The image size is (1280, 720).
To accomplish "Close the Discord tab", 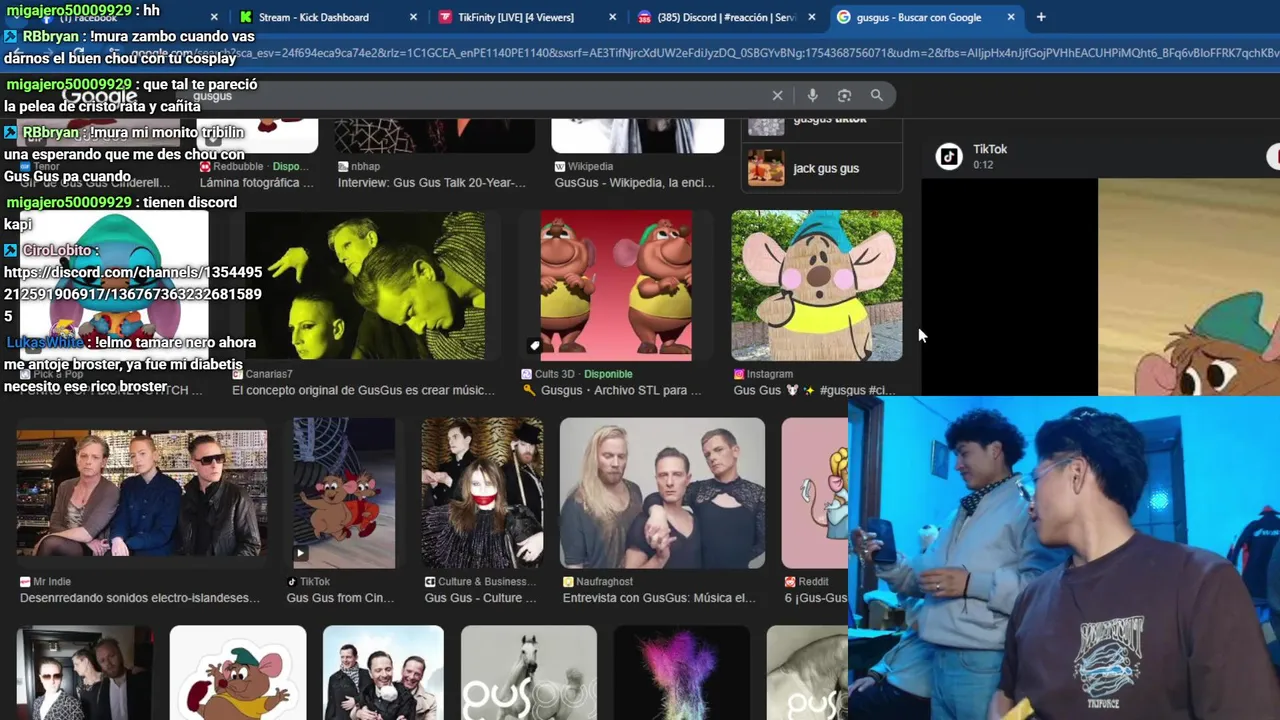I will click(811, 17).
